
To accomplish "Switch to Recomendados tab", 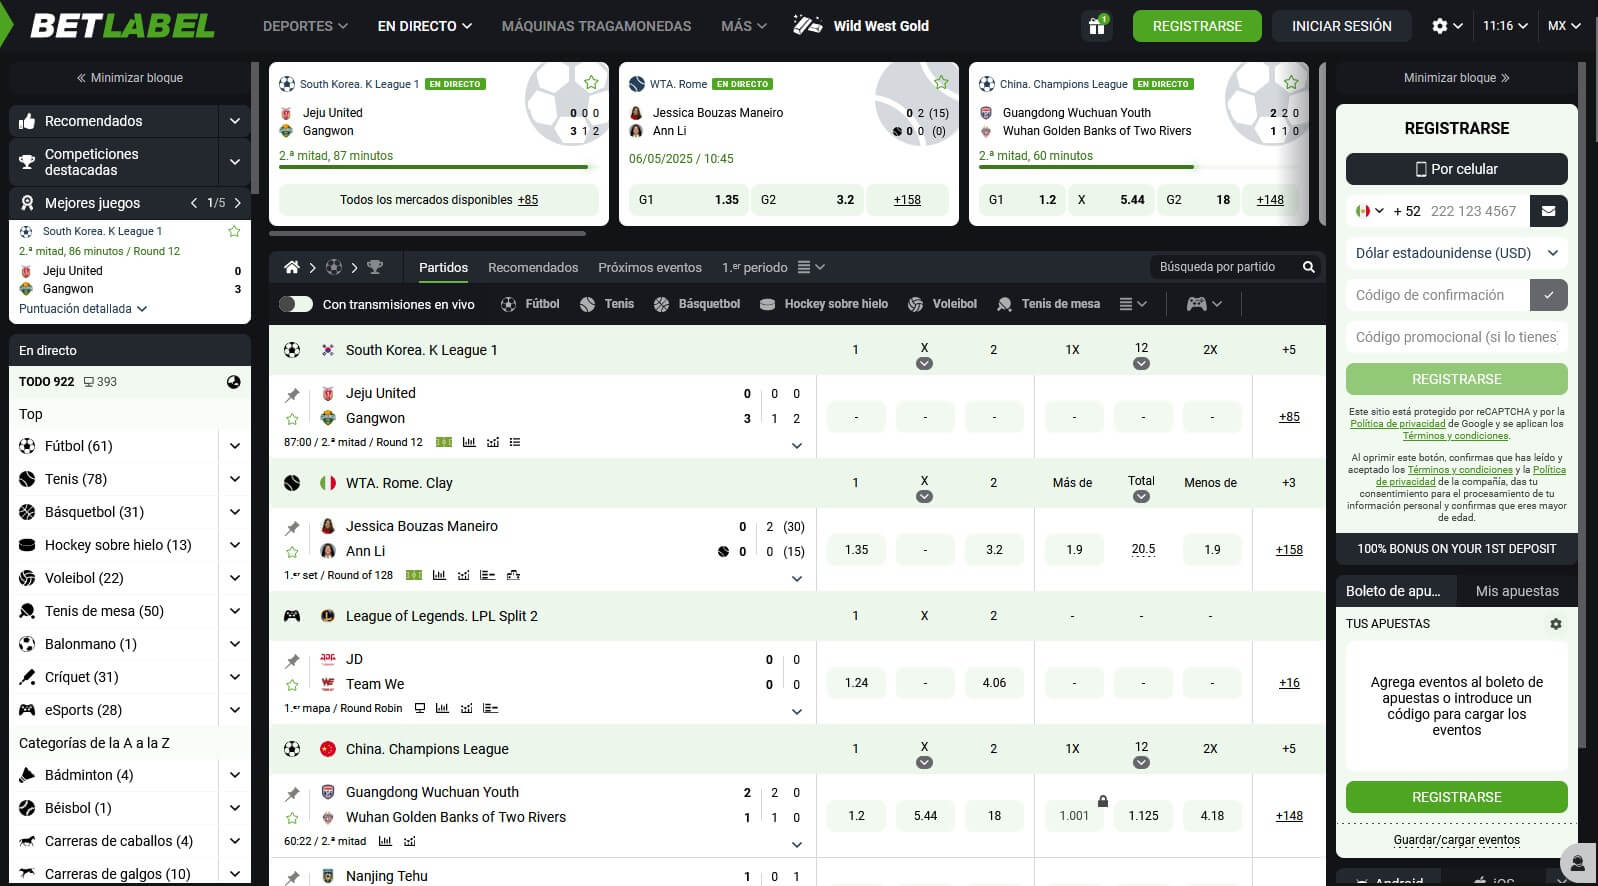I will pos(533,267).
